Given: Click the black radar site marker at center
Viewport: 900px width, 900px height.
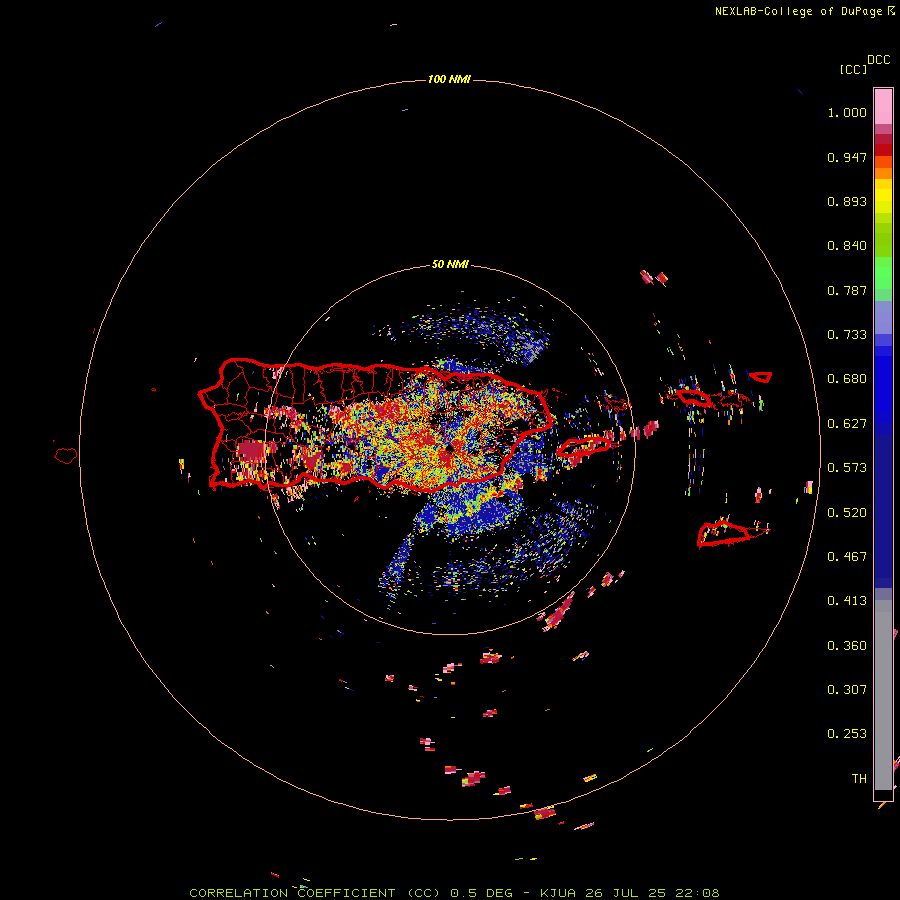Looking at the screenshot, I should pos(450,447).
